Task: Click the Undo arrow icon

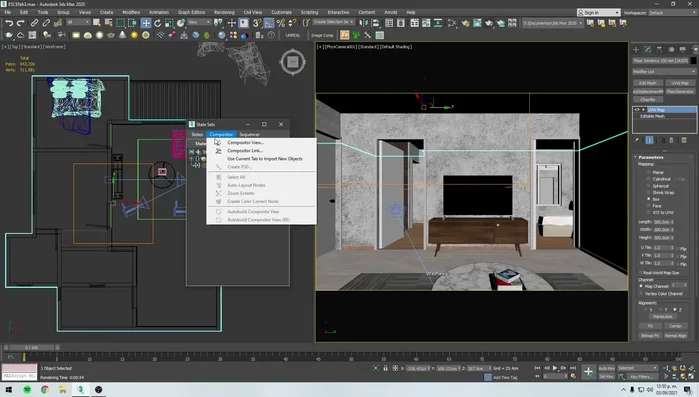Action: [9, 23]
